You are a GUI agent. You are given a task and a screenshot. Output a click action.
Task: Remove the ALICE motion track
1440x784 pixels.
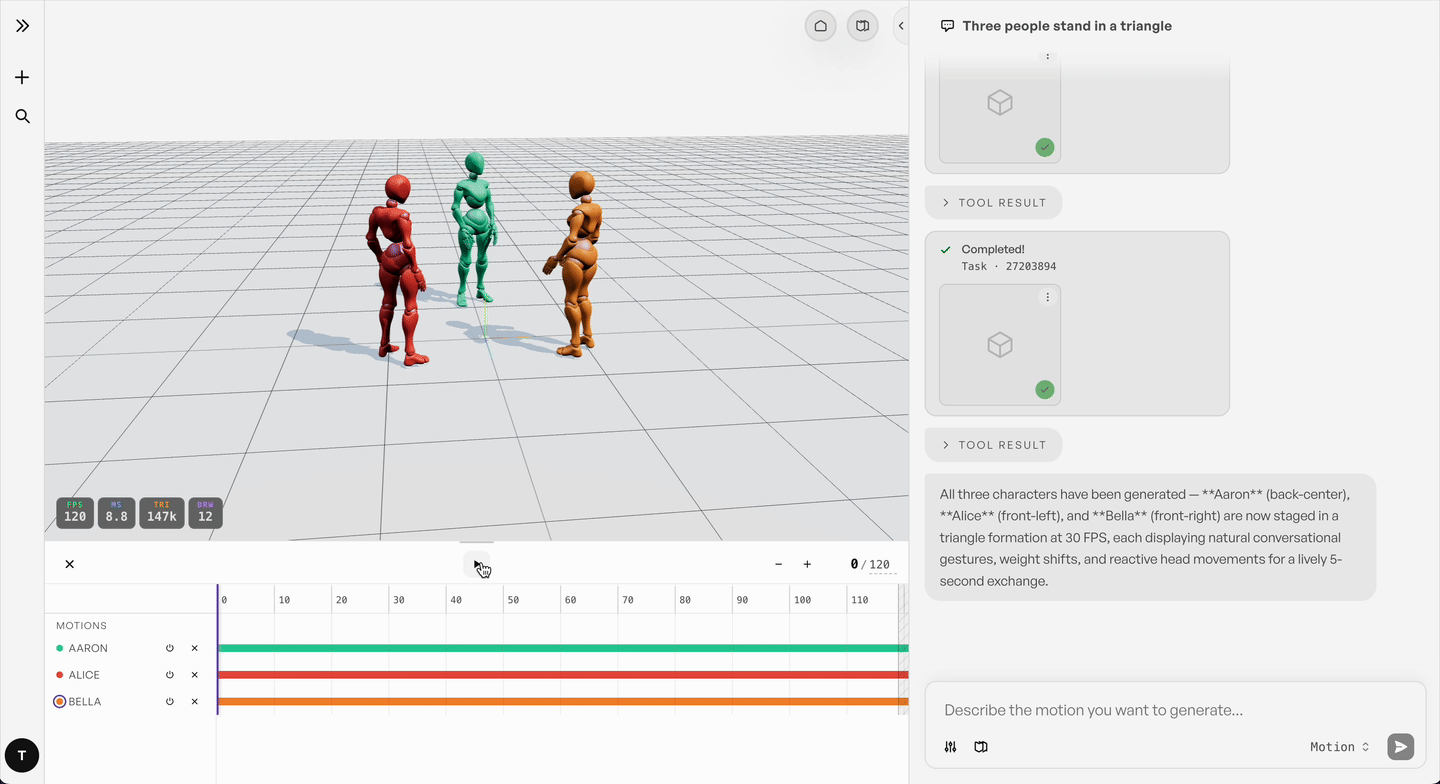coord(195,675)
